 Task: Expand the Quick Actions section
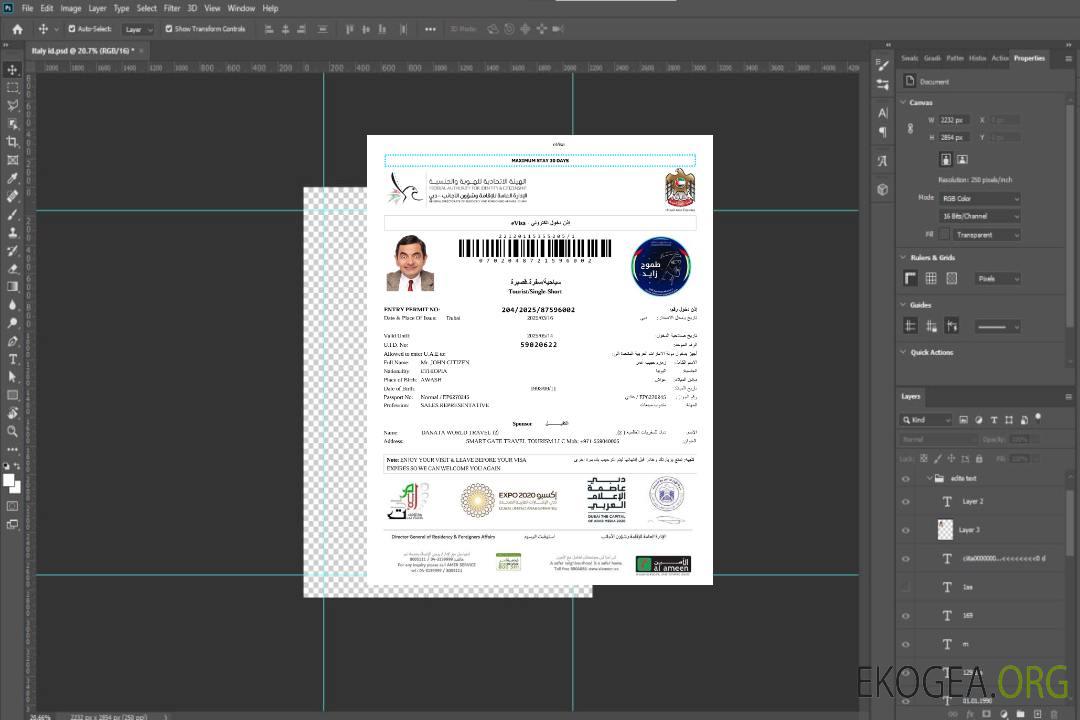(903, 352)
